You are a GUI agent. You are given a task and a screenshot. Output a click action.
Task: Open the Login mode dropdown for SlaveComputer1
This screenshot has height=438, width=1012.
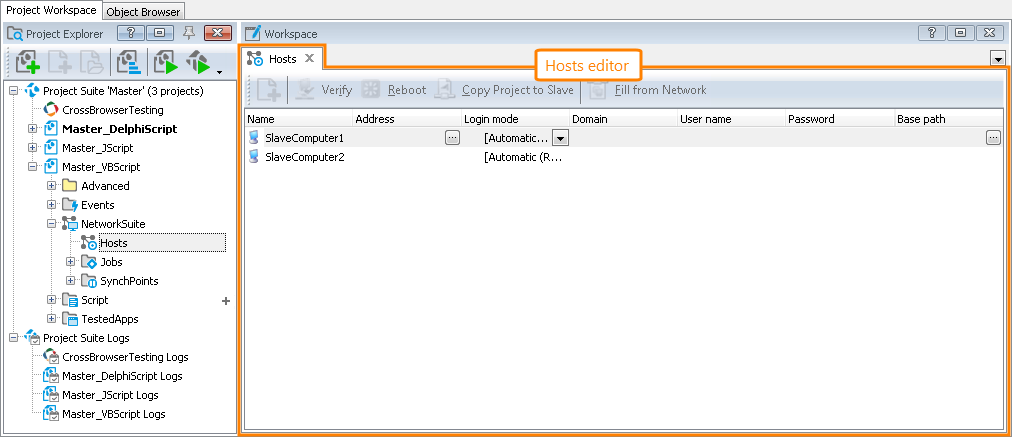coord(560,137)
